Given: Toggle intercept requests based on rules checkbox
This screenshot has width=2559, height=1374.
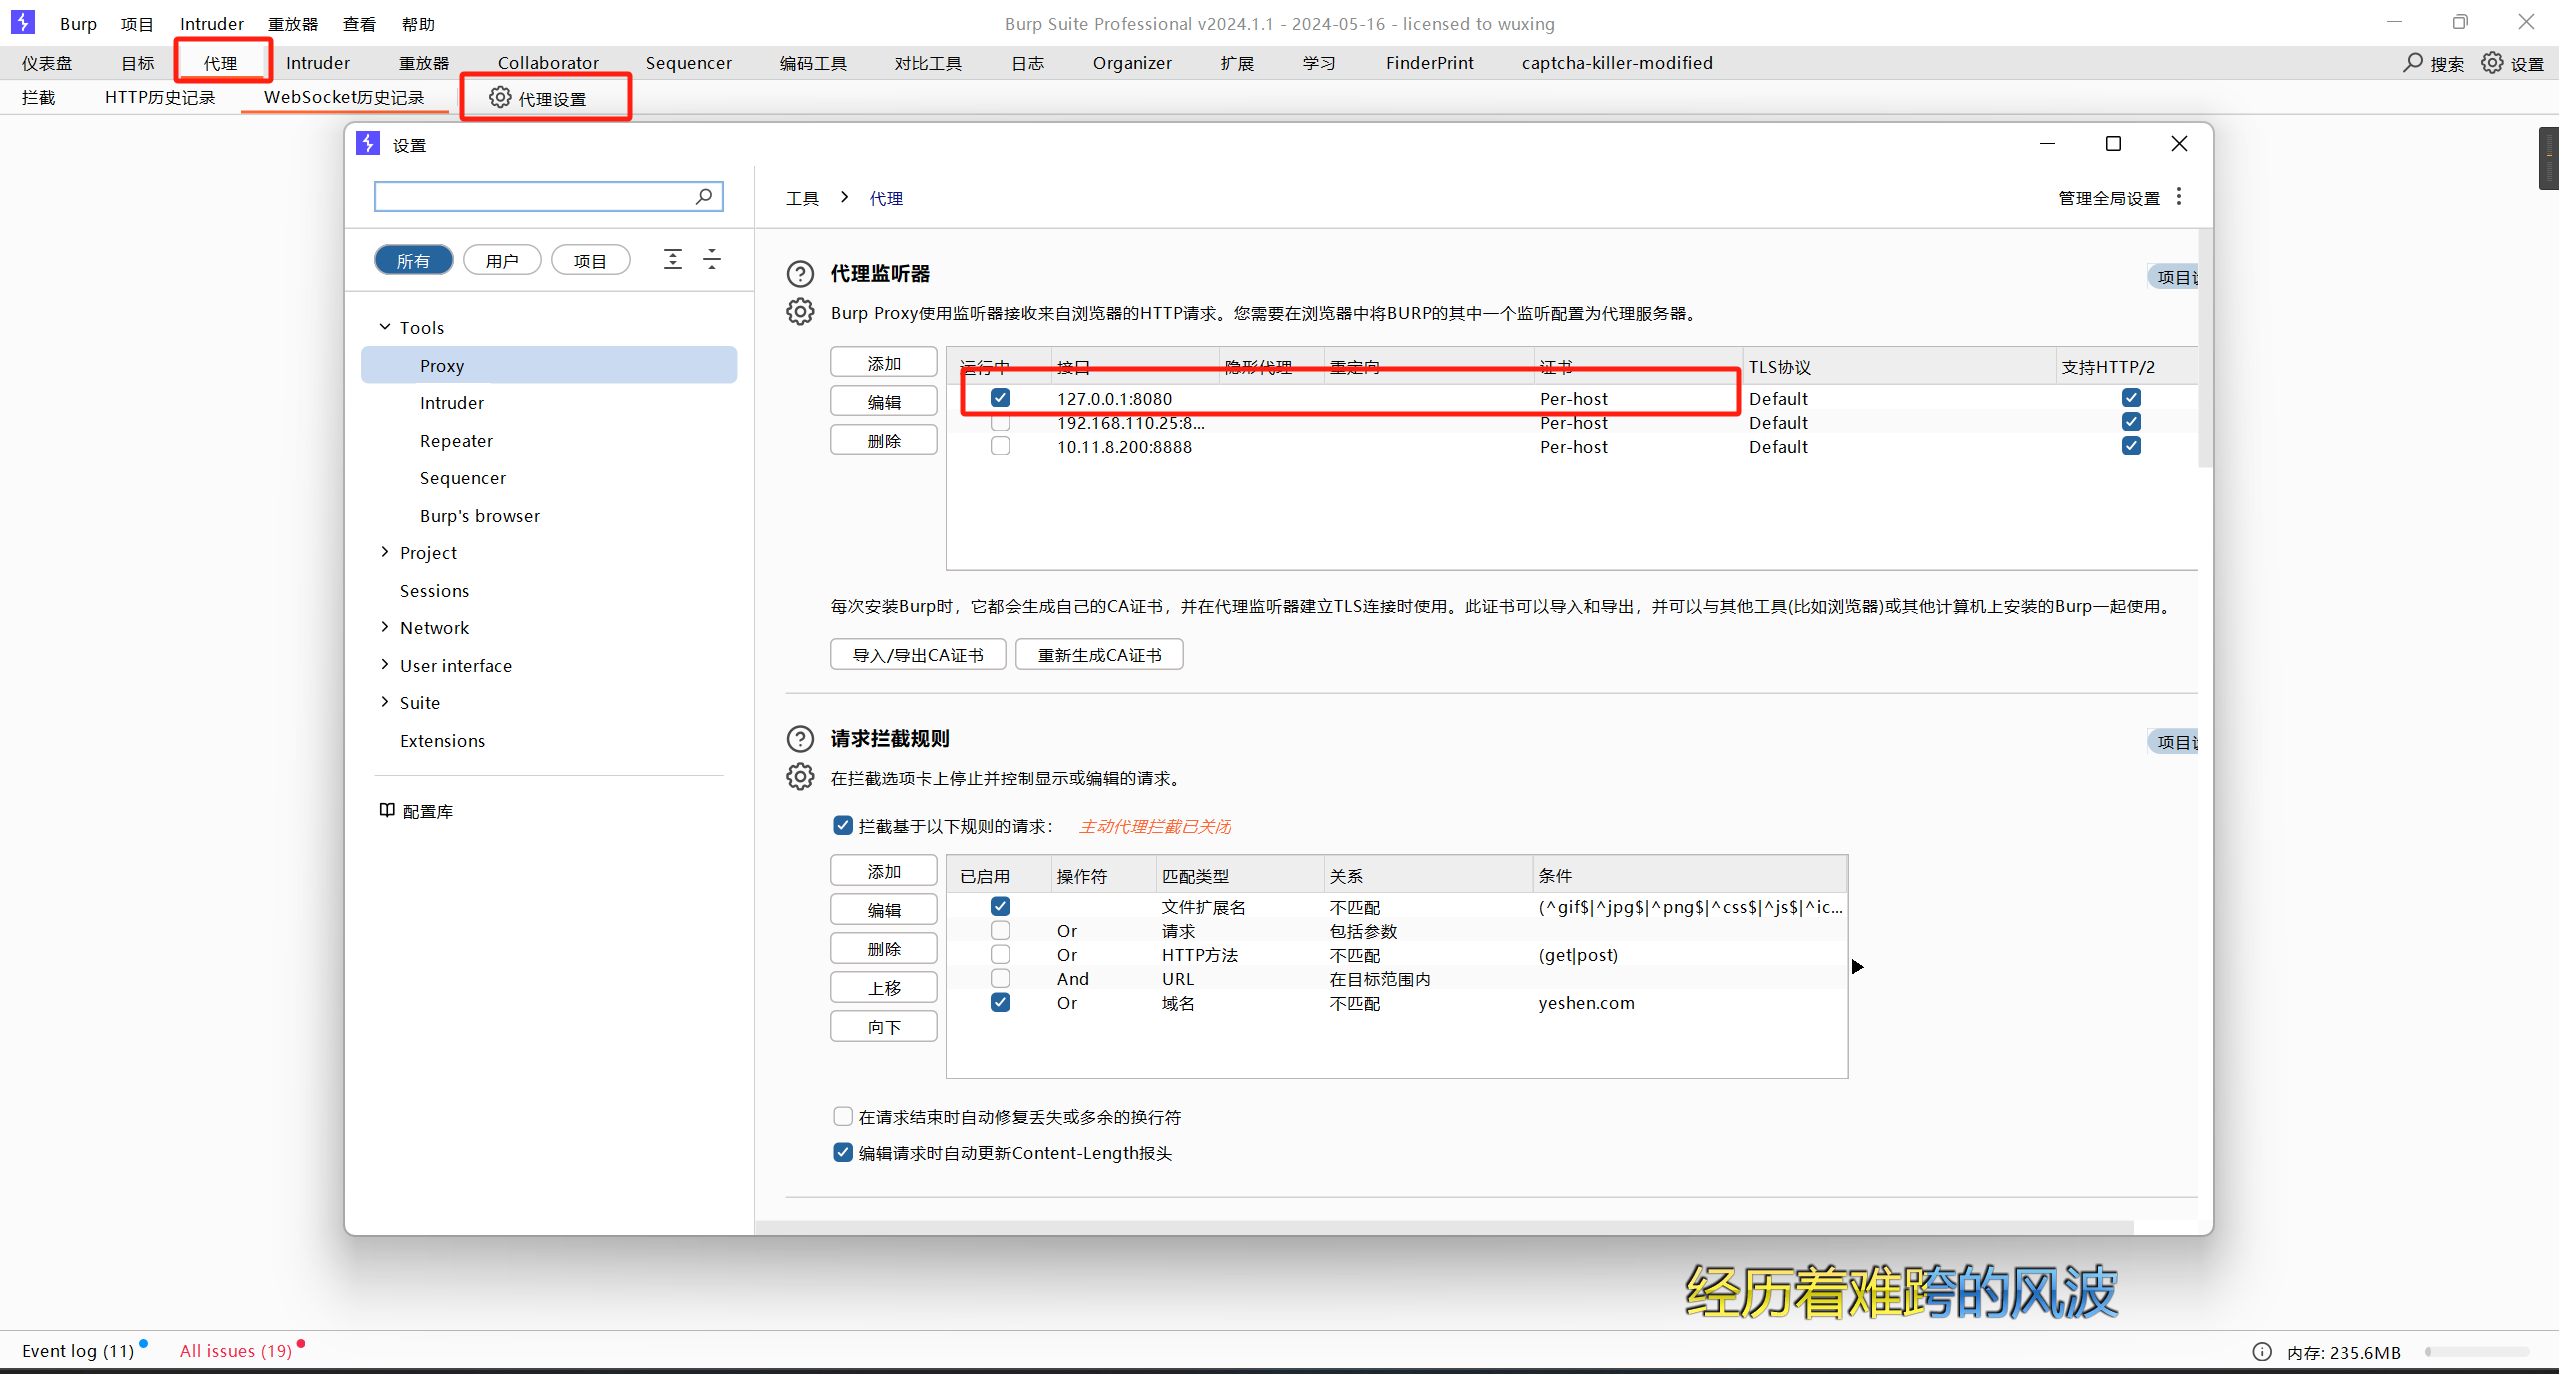Looking at the screenshot, I should (843, 826).
